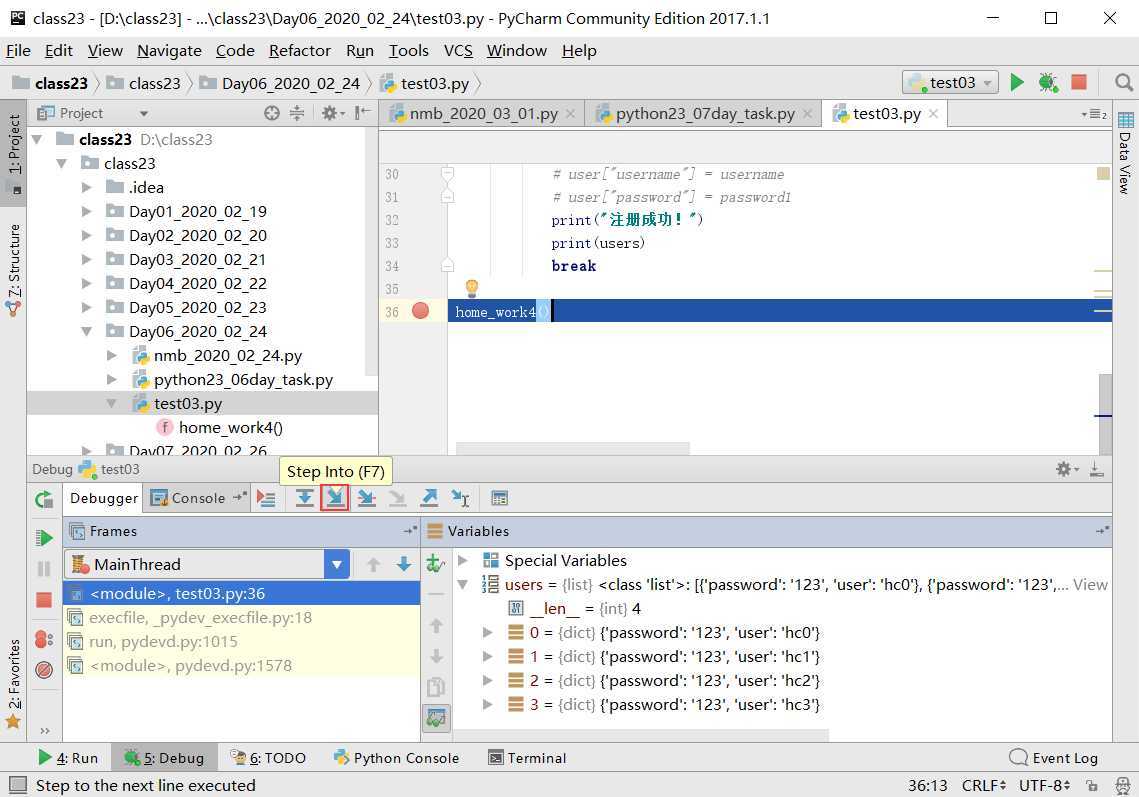Click View link for users value
The width and height of the screenshot is (1139, 797).
coord(1090,584)
